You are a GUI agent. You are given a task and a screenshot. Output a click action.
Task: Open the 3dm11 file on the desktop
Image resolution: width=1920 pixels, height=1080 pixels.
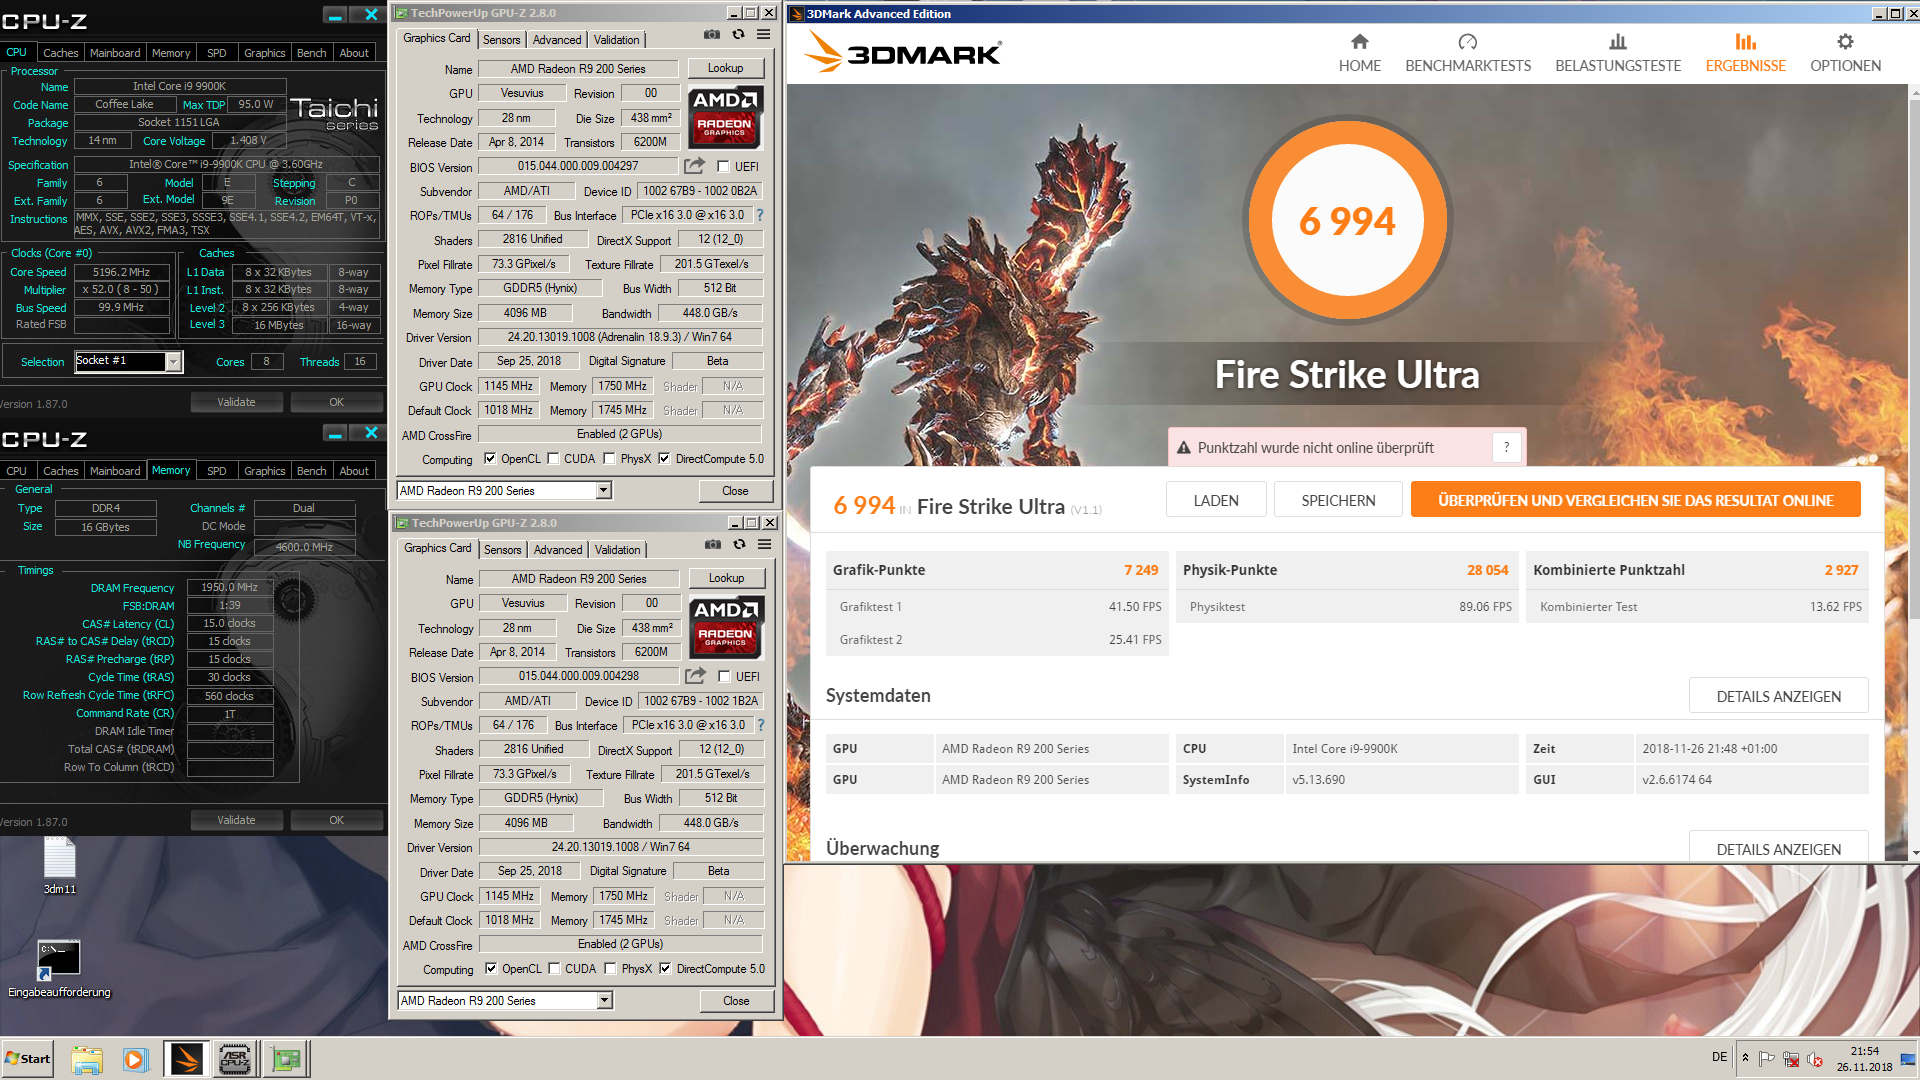60,866
